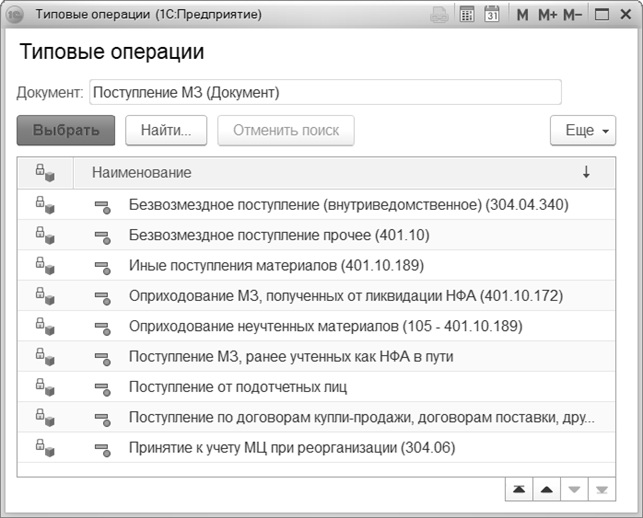Click the lock-cube icon in column header
643x518 pixels.
pyautogui.click(x=45, y=173)
